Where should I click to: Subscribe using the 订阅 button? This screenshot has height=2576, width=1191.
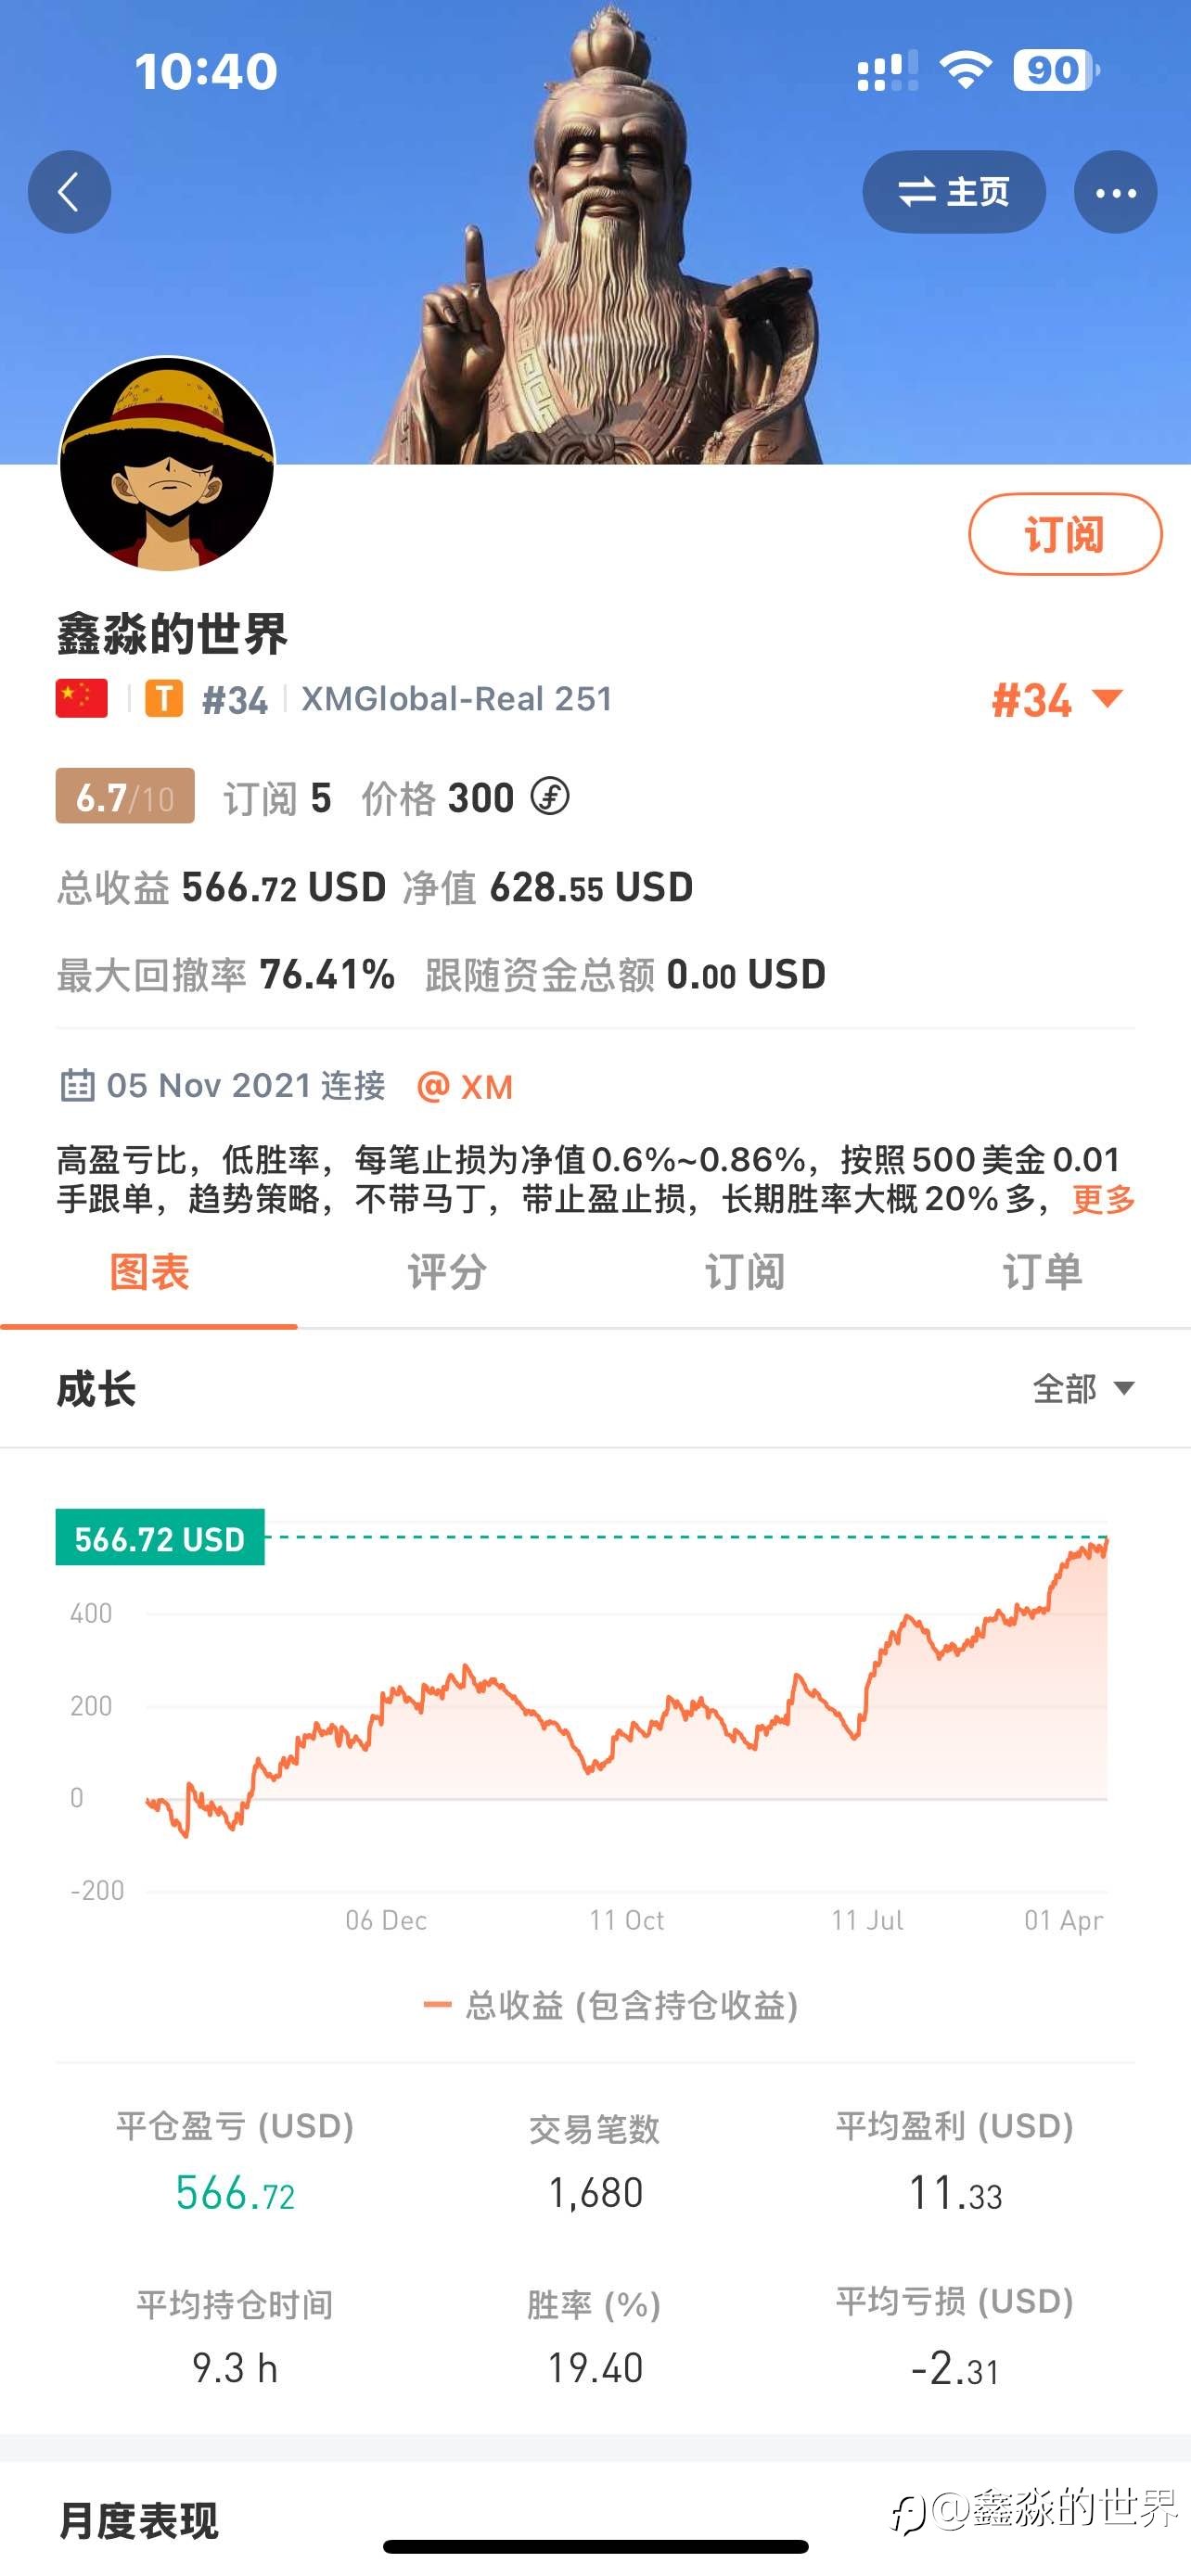pyautogui.click(x=1065, y=534)
